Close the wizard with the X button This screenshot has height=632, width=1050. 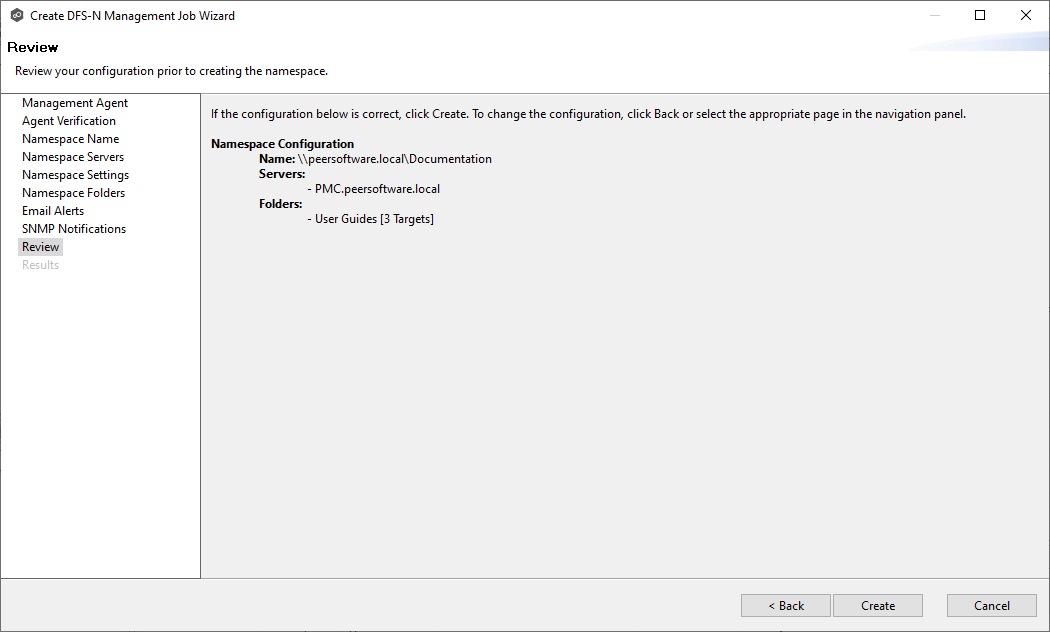coord(1025,16)
